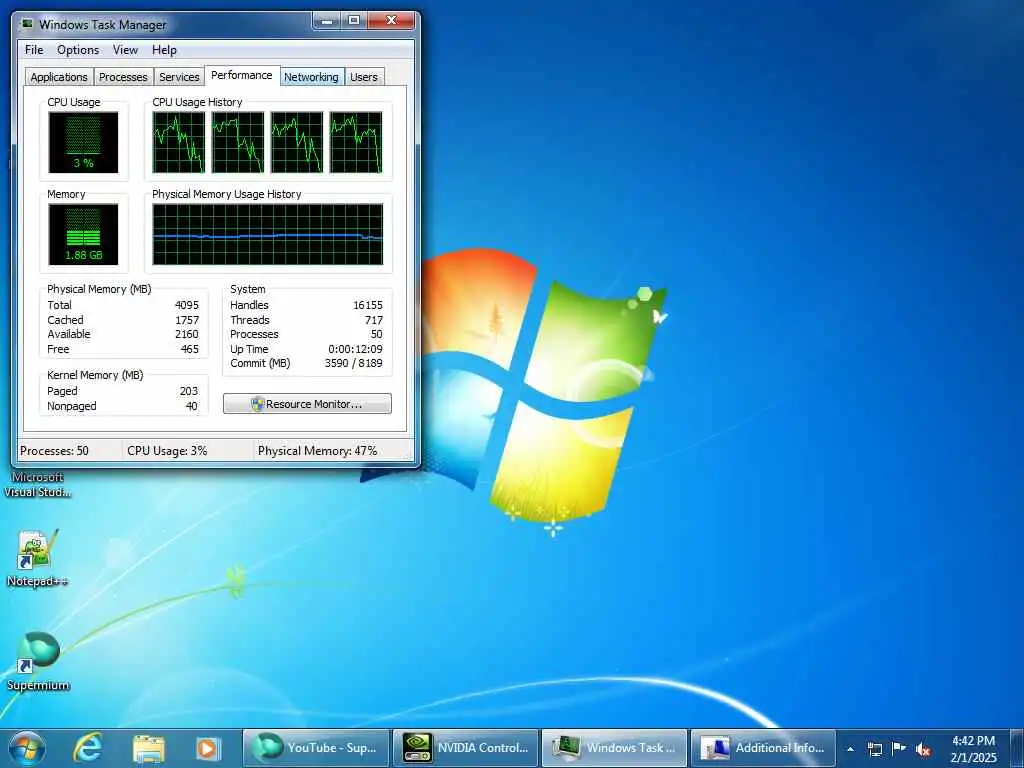Click the Free memory value 465

point(190,349)
